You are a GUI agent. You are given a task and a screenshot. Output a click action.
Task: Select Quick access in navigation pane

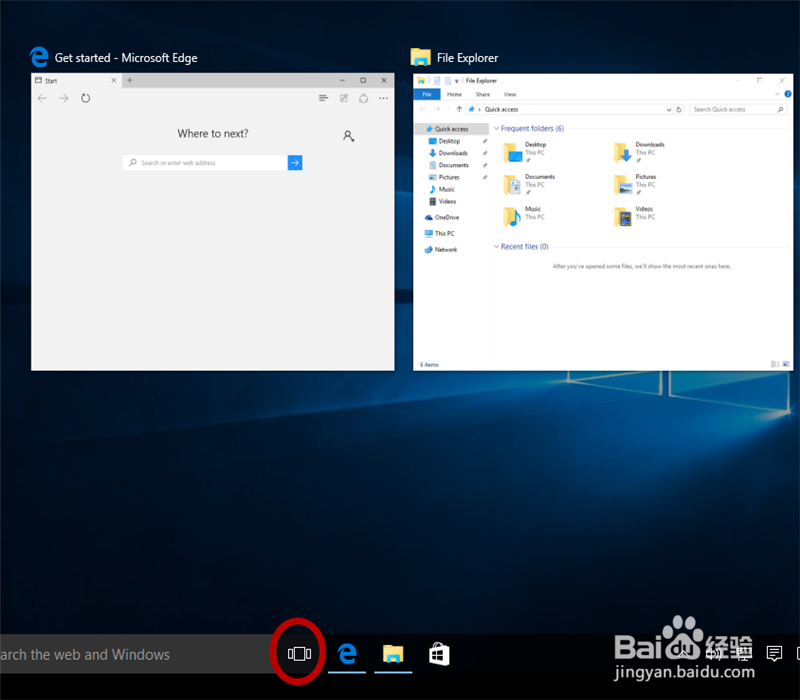click(x=451, y=129)
